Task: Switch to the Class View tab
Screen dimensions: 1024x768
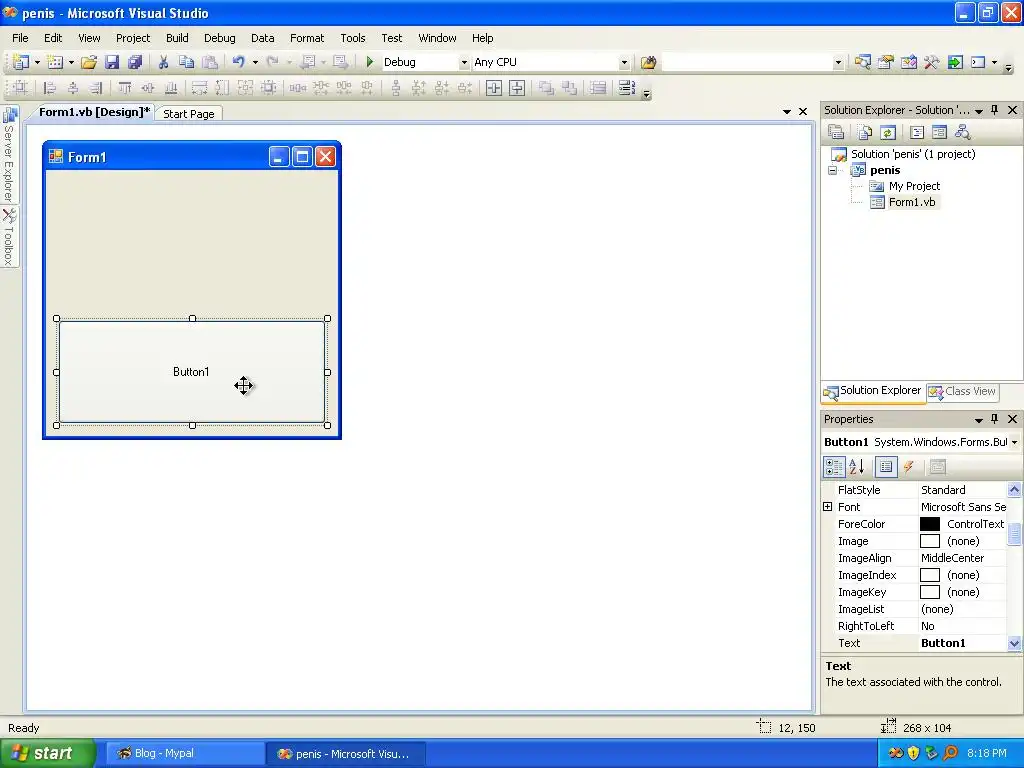Action: click(963, 391)
